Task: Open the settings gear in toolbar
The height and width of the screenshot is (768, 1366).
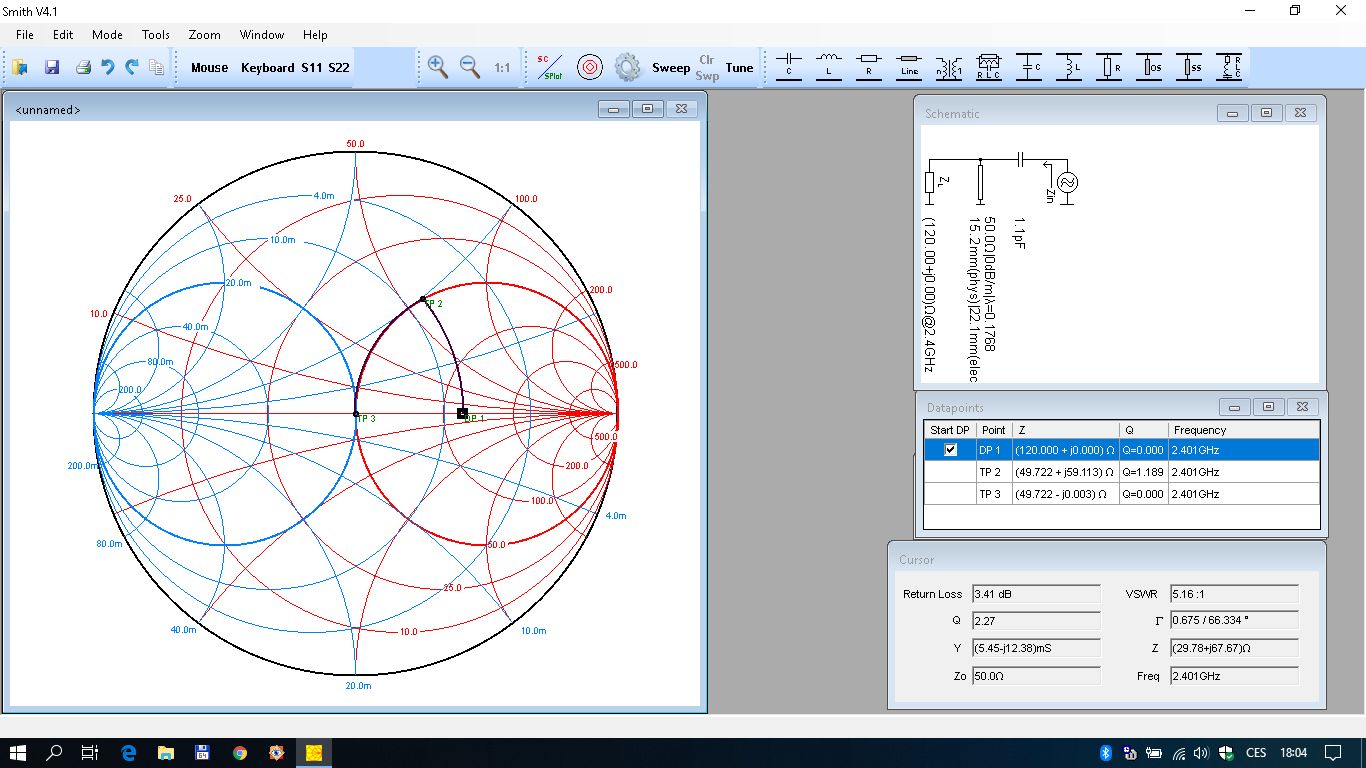Action: pos(627,67)
